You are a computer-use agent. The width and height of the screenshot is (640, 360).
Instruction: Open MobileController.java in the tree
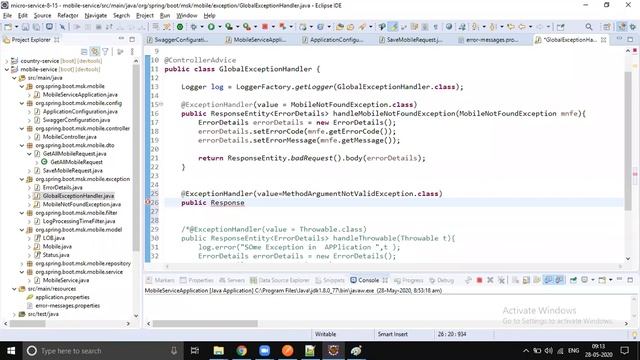tap(70, 137)
